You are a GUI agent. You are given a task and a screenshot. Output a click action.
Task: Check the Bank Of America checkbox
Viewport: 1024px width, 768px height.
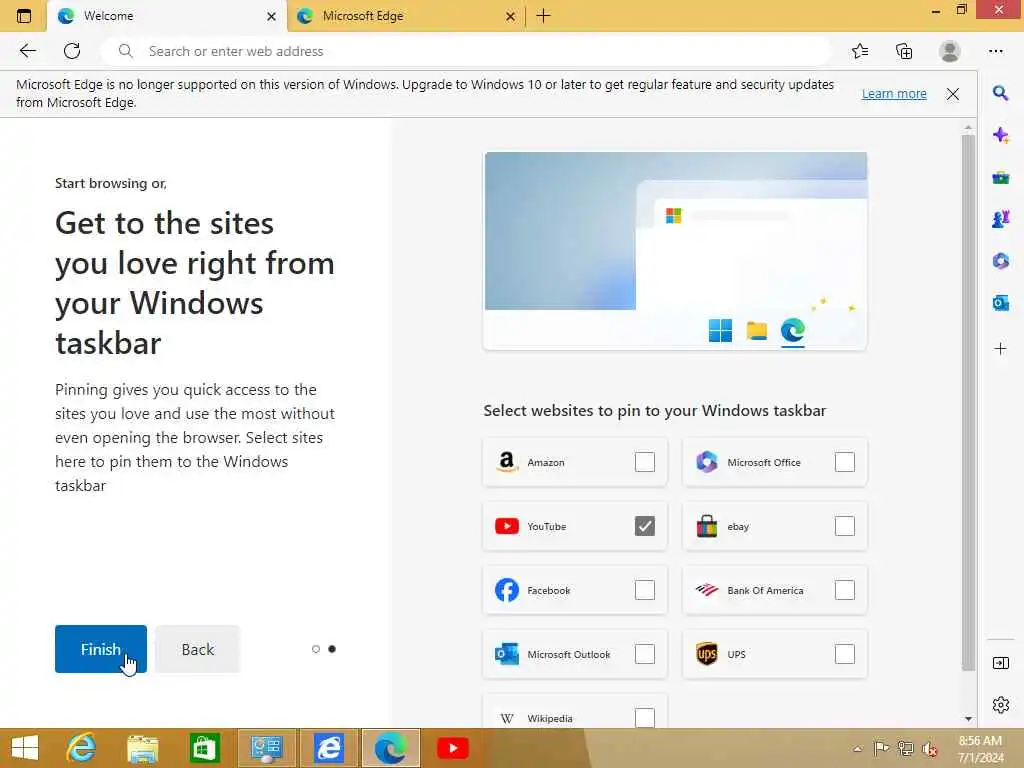[844, 590]
